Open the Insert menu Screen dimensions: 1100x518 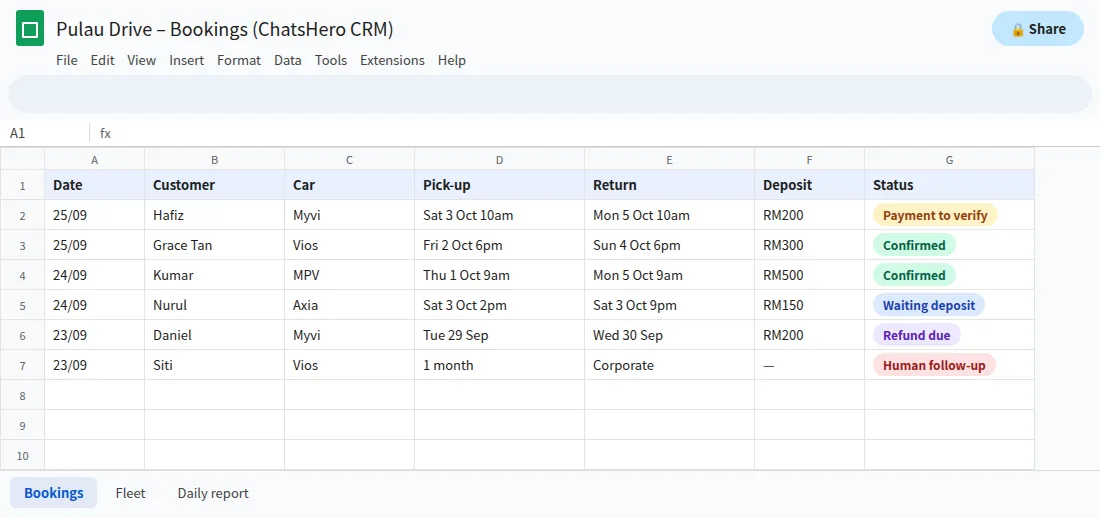click(187, 60)
